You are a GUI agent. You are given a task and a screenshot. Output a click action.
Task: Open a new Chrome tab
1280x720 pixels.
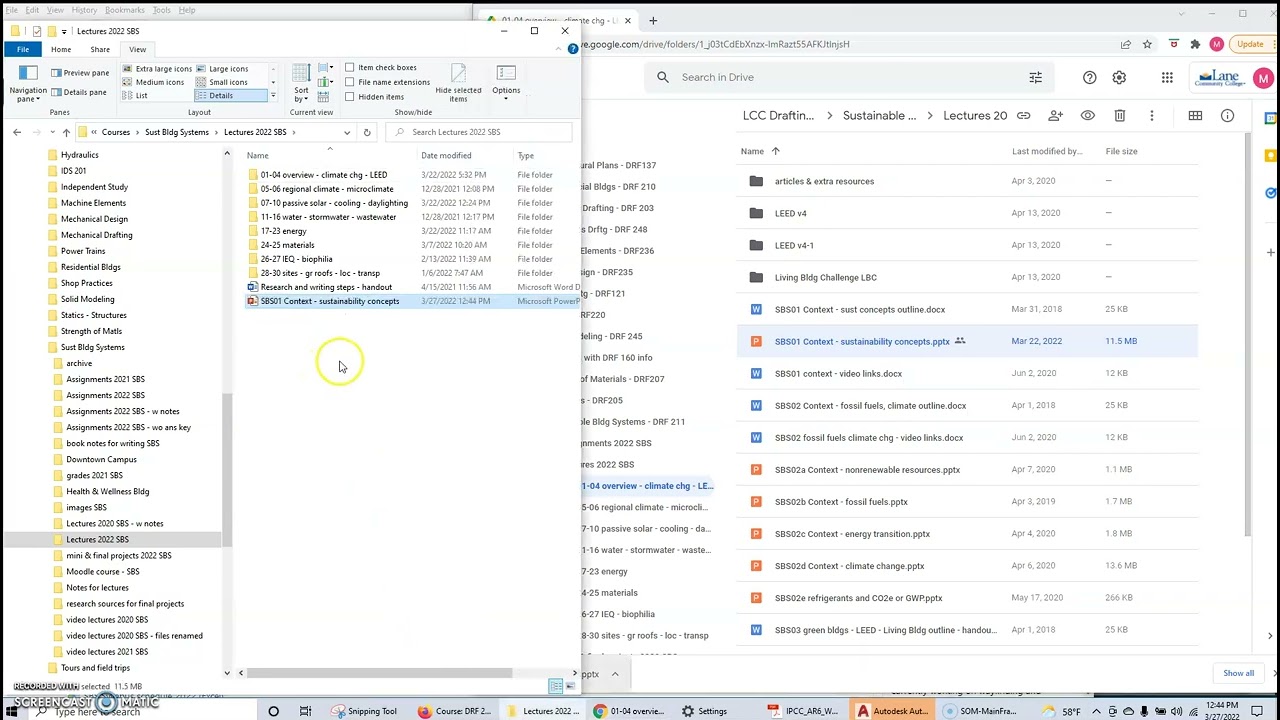coord(653,20)
